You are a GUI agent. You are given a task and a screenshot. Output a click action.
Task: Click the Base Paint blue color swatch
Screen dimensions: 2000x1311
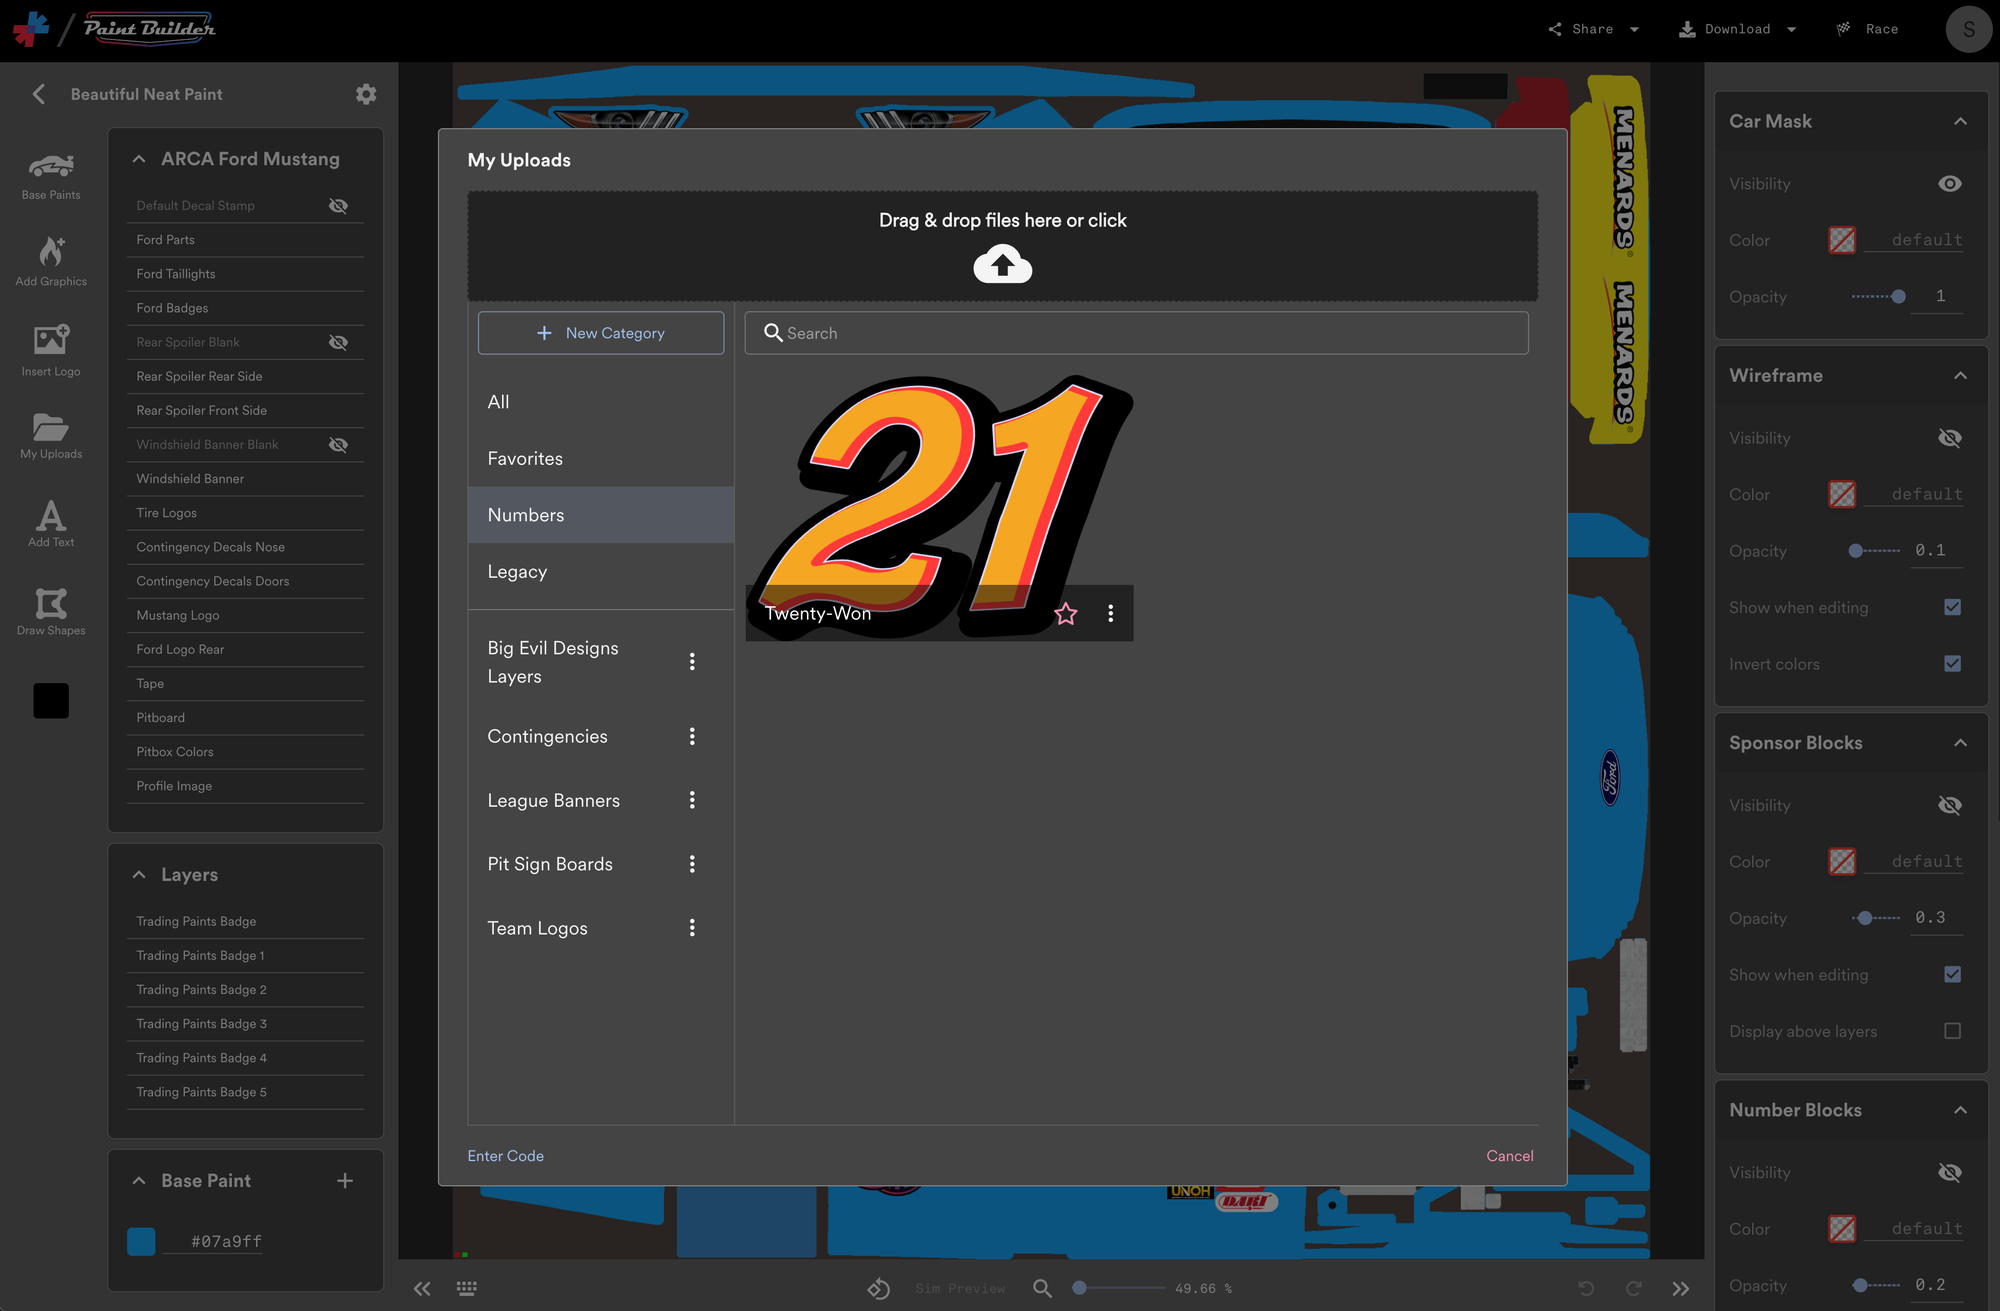coord(141,1241)
